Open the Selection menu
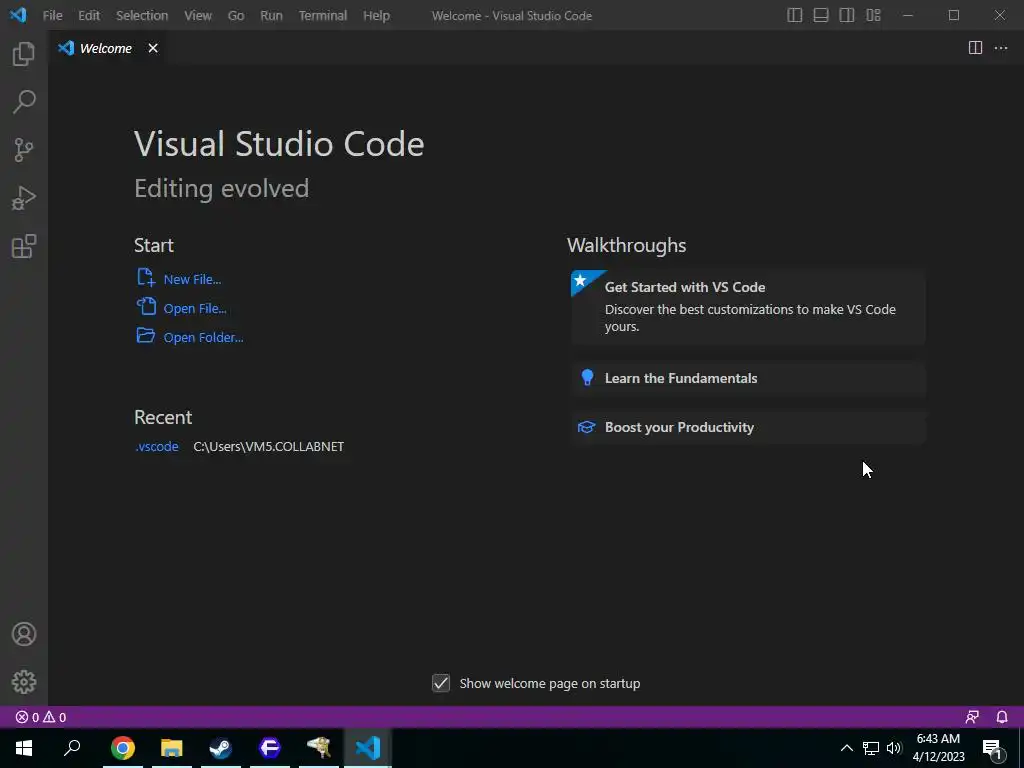 [142, 15]
